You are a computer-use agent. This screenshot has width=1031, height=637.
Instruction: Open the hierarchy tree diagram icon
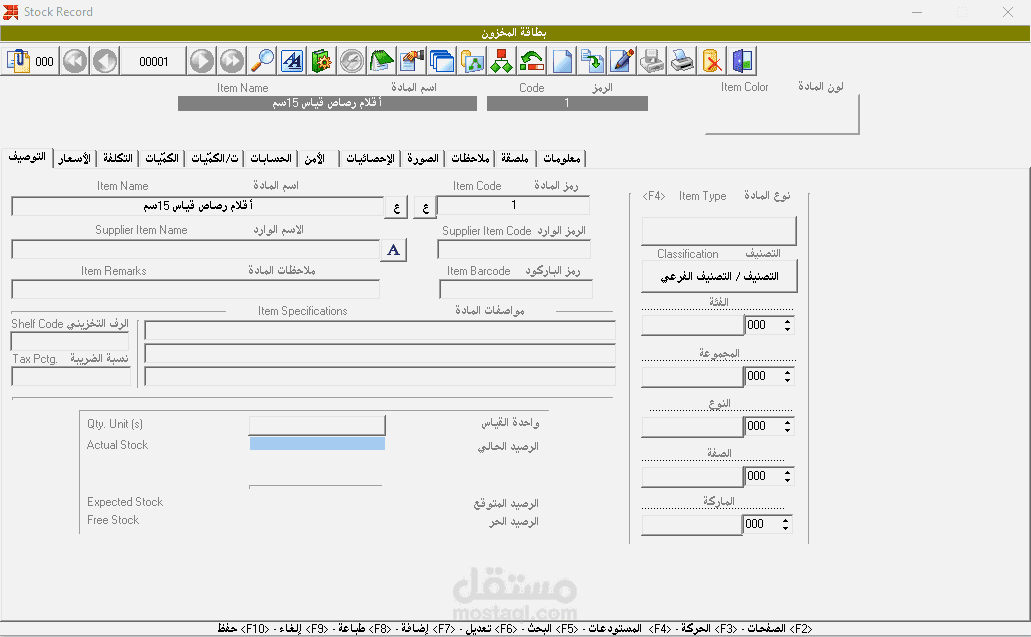(502, 61)
